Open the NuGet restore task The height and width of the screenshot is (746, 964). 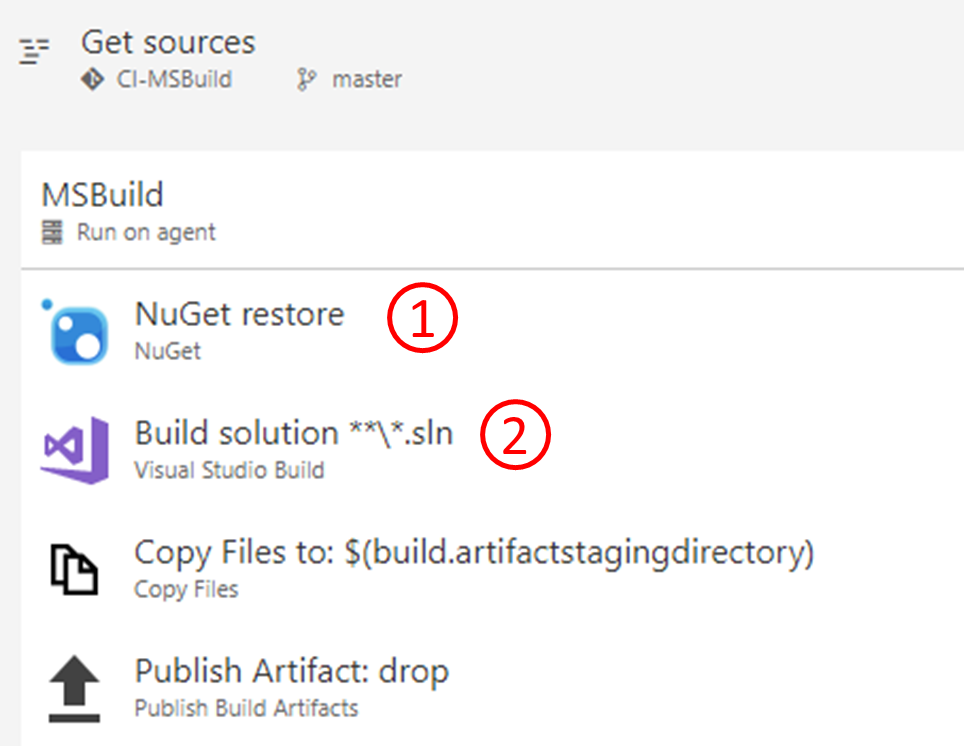(239, 314)
